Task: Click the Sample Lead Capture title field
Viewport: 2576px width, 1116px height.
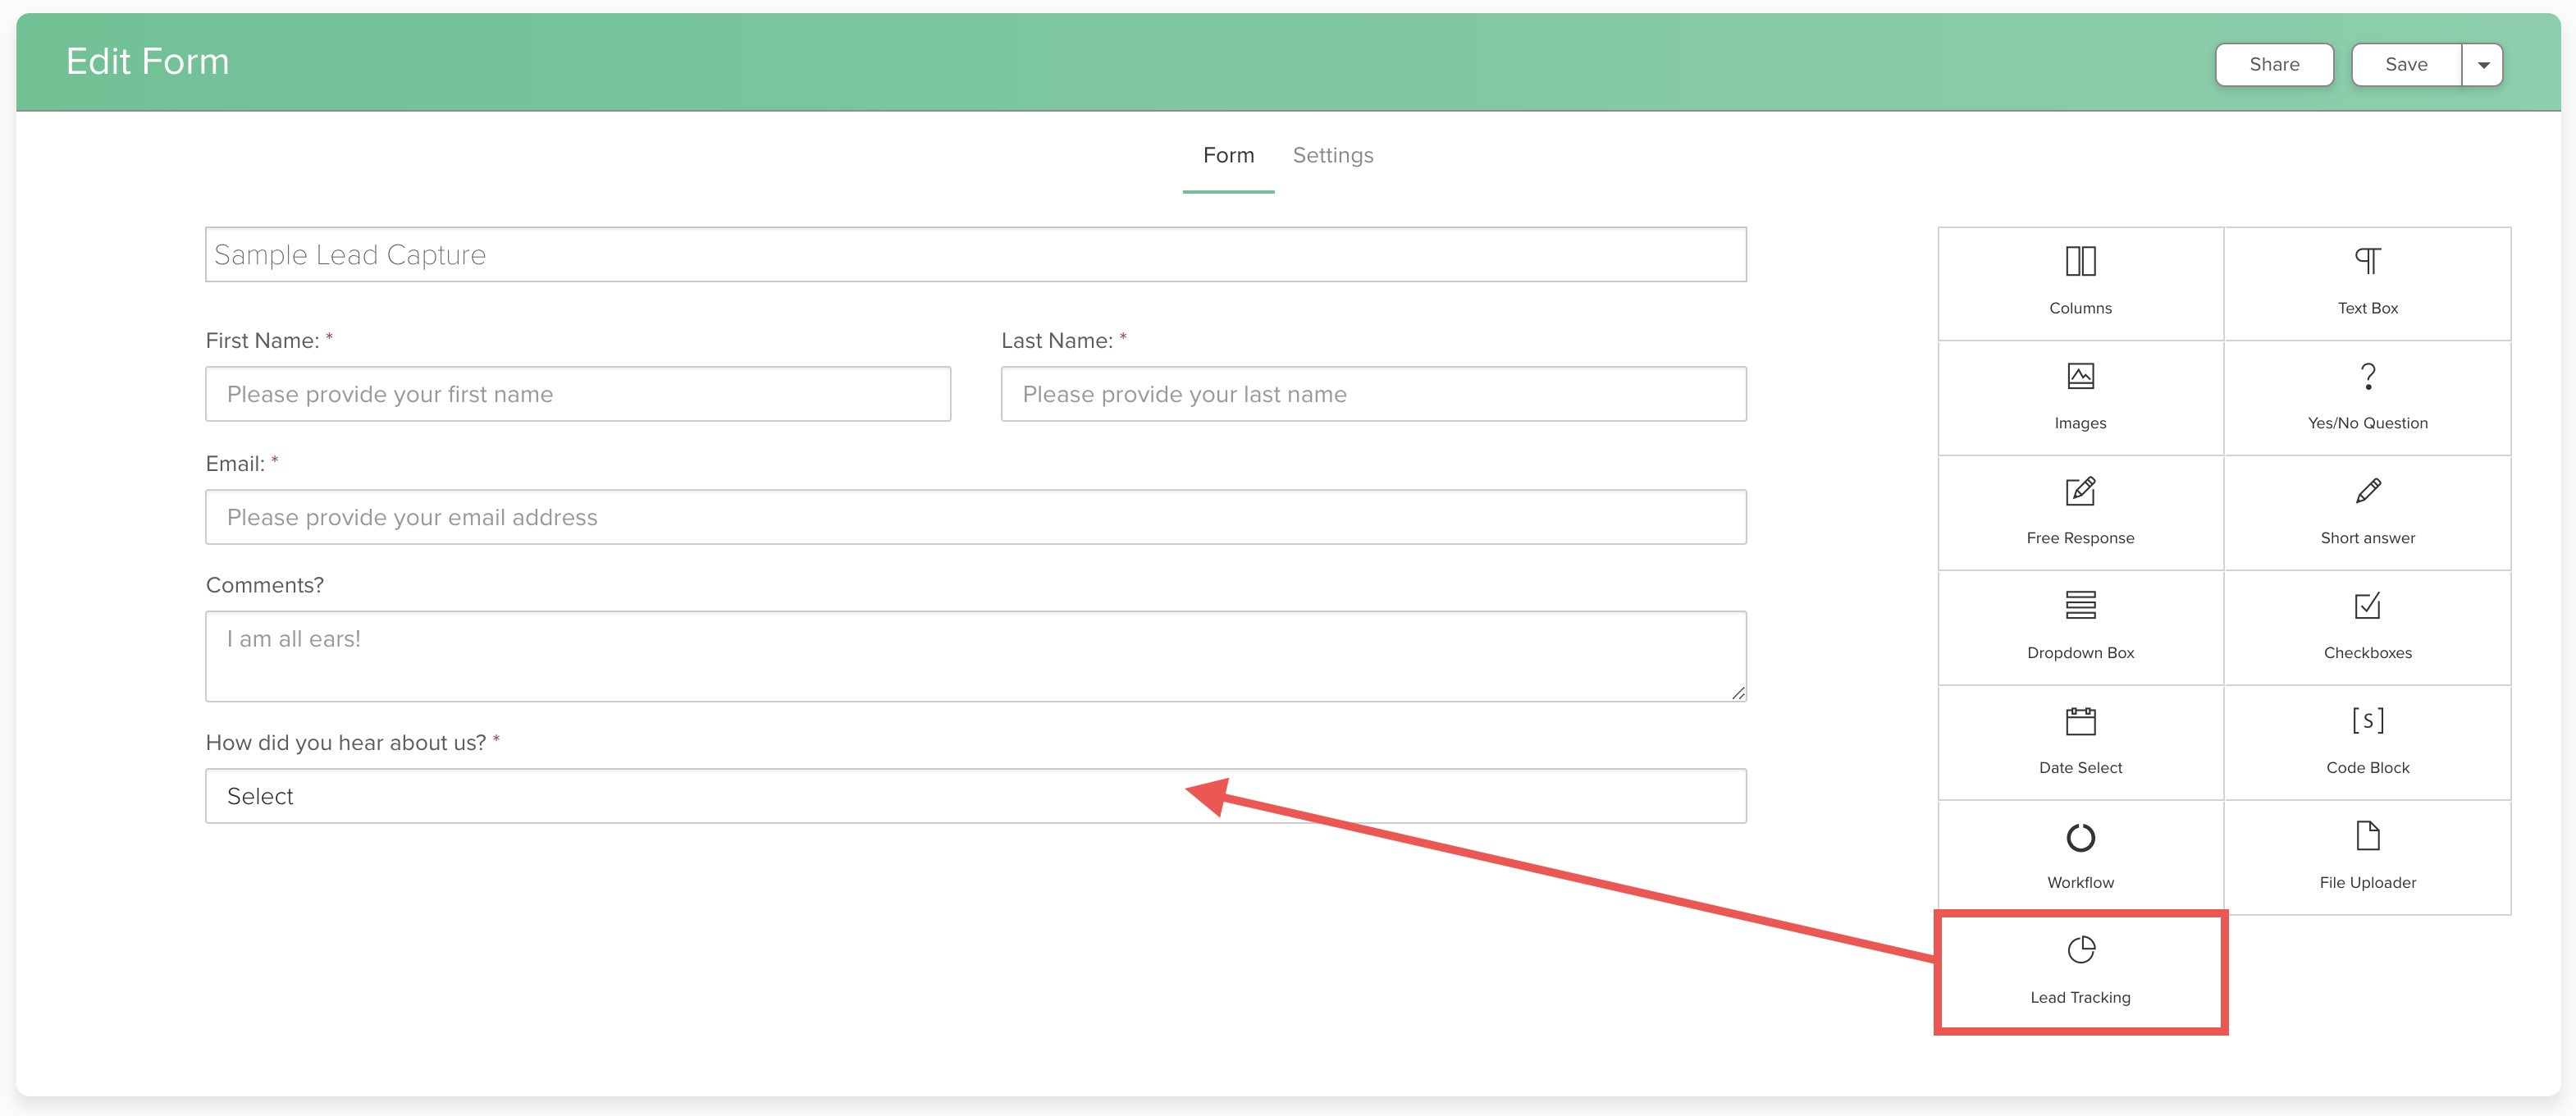Action: (x=975, y=255)
